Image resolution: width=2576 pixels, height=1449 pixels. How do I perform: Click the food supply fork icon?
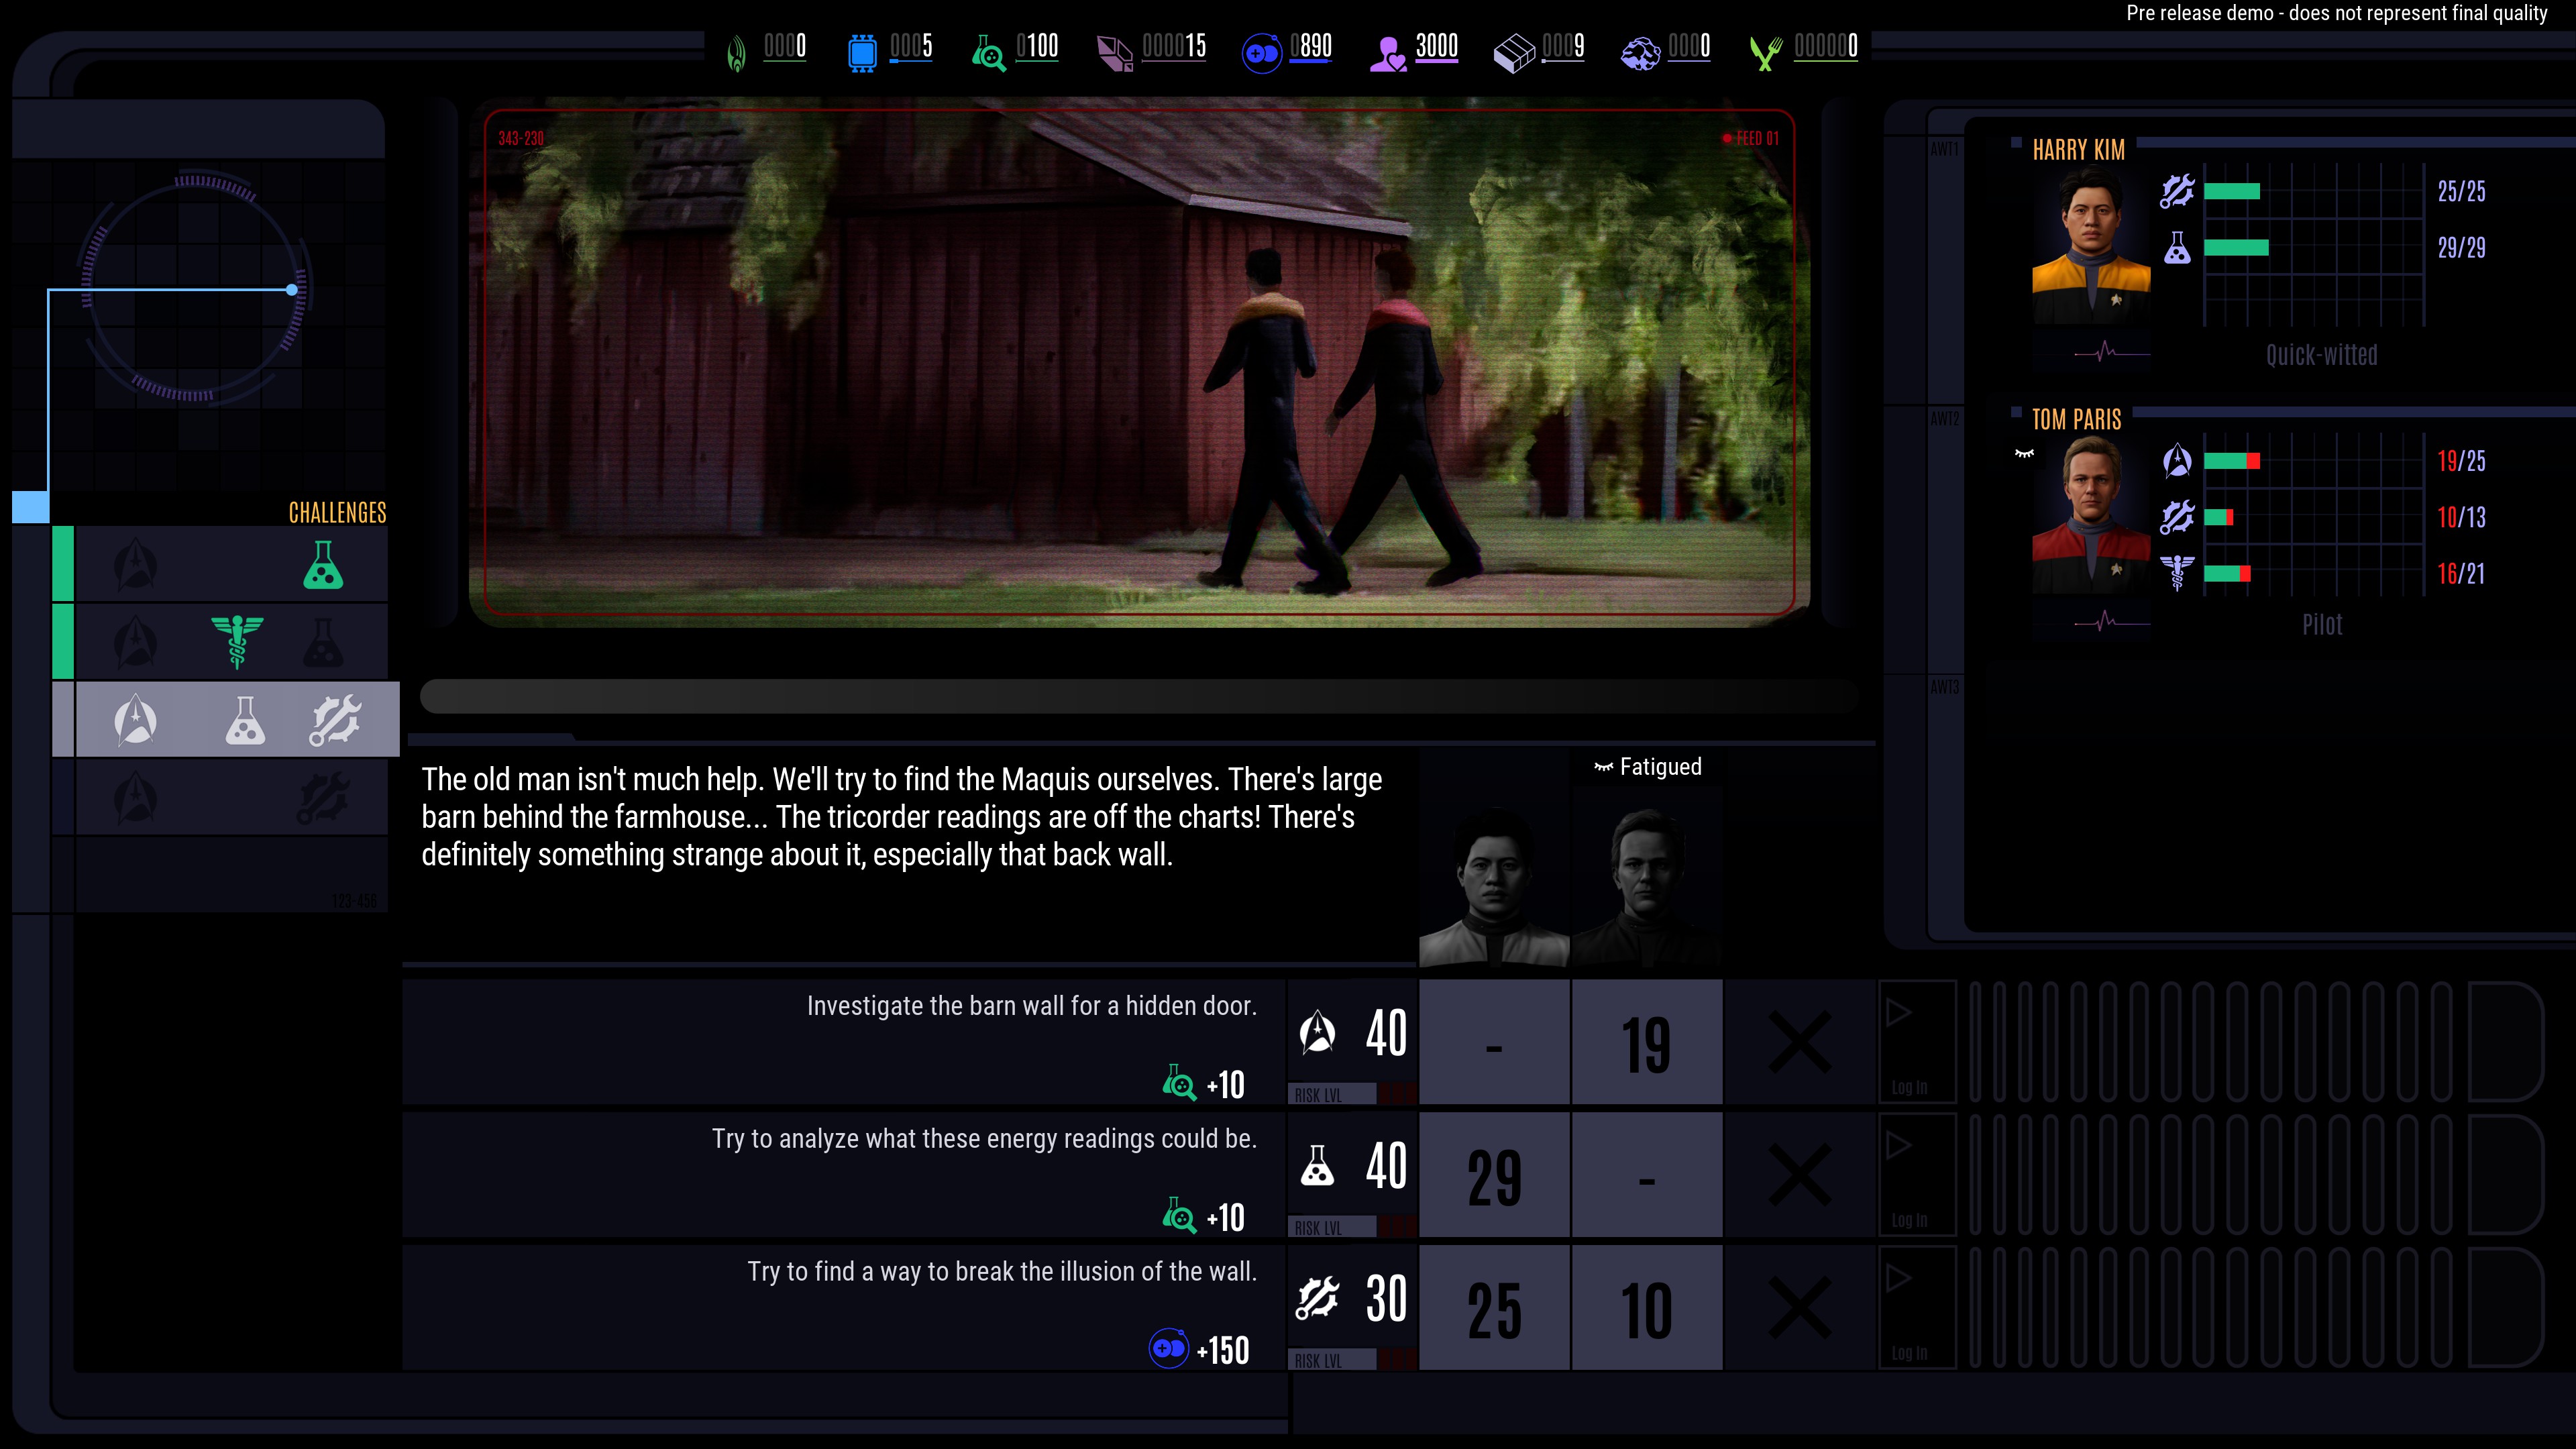[x=1766, y=52]
